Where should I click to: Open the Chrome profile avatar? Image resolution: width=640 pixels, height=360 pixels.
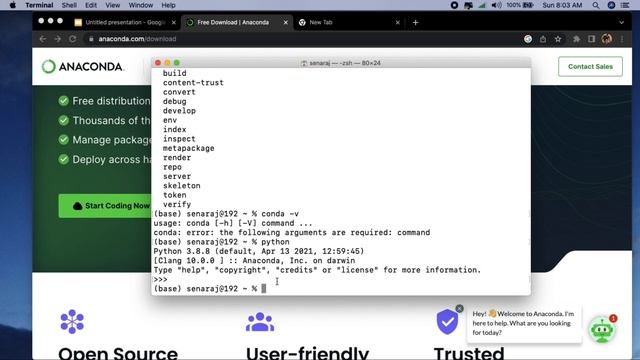[607, 39]
